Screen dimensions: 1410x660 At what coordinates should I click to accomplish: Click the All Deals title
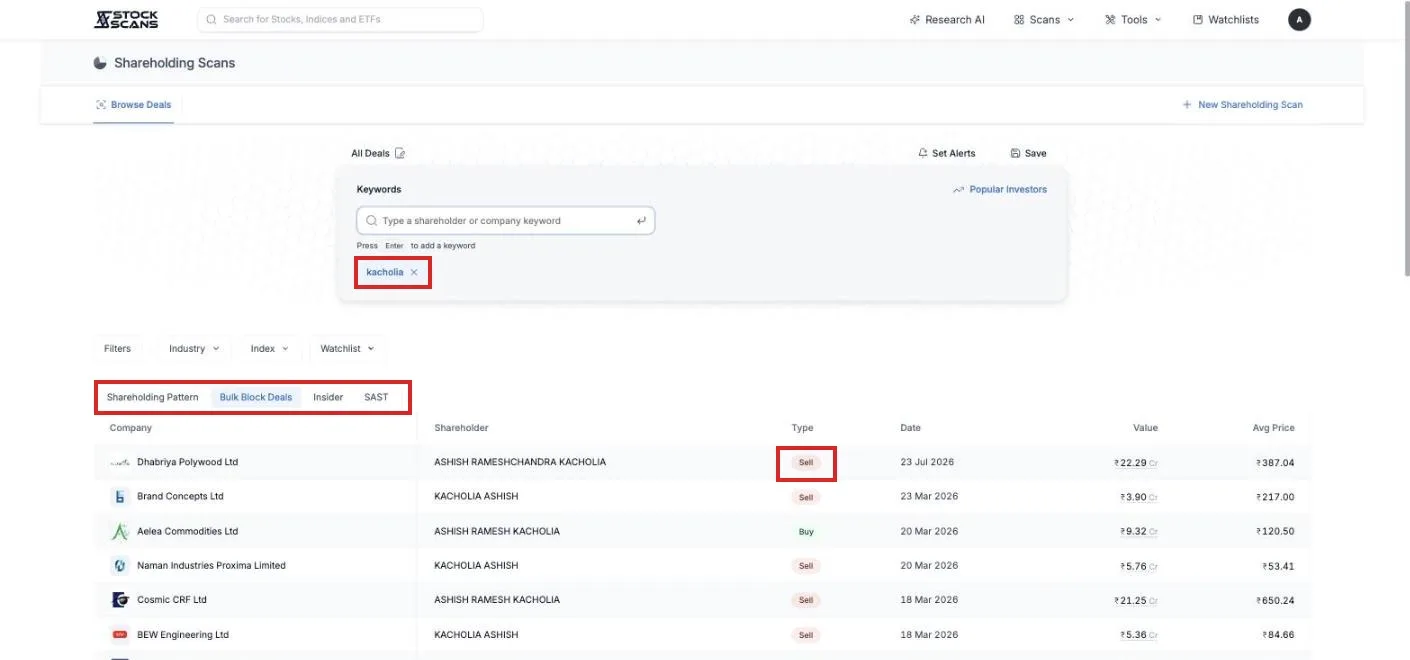click(370, 153)
